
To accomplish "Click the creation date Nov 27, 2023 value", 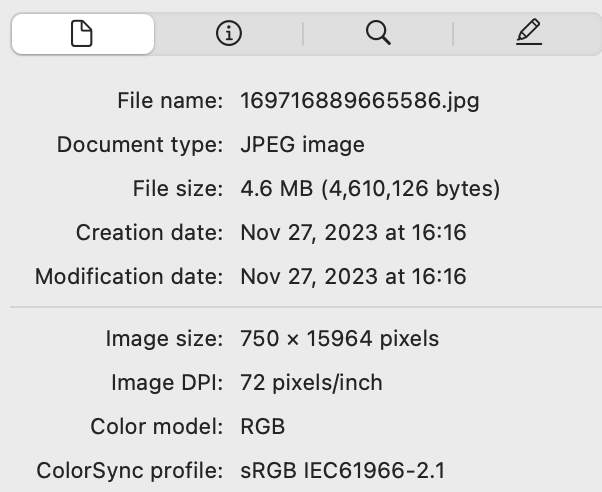I will coord(353,232).
